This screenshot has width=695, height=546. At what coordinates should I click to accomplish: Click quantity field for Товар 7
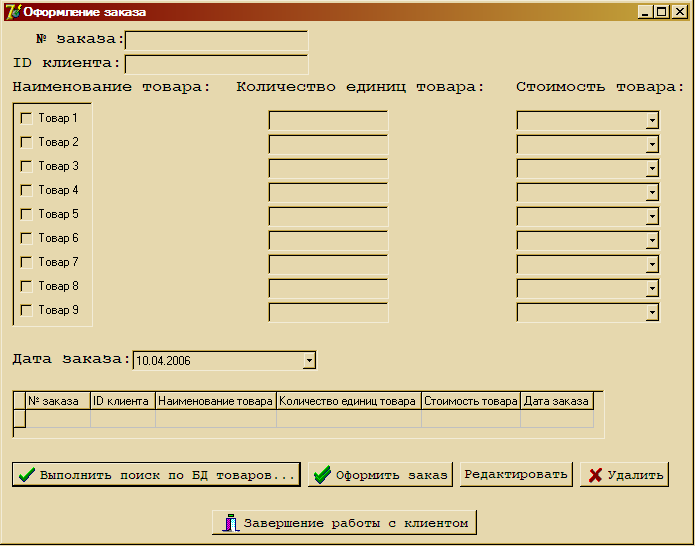tap(328, 264)
